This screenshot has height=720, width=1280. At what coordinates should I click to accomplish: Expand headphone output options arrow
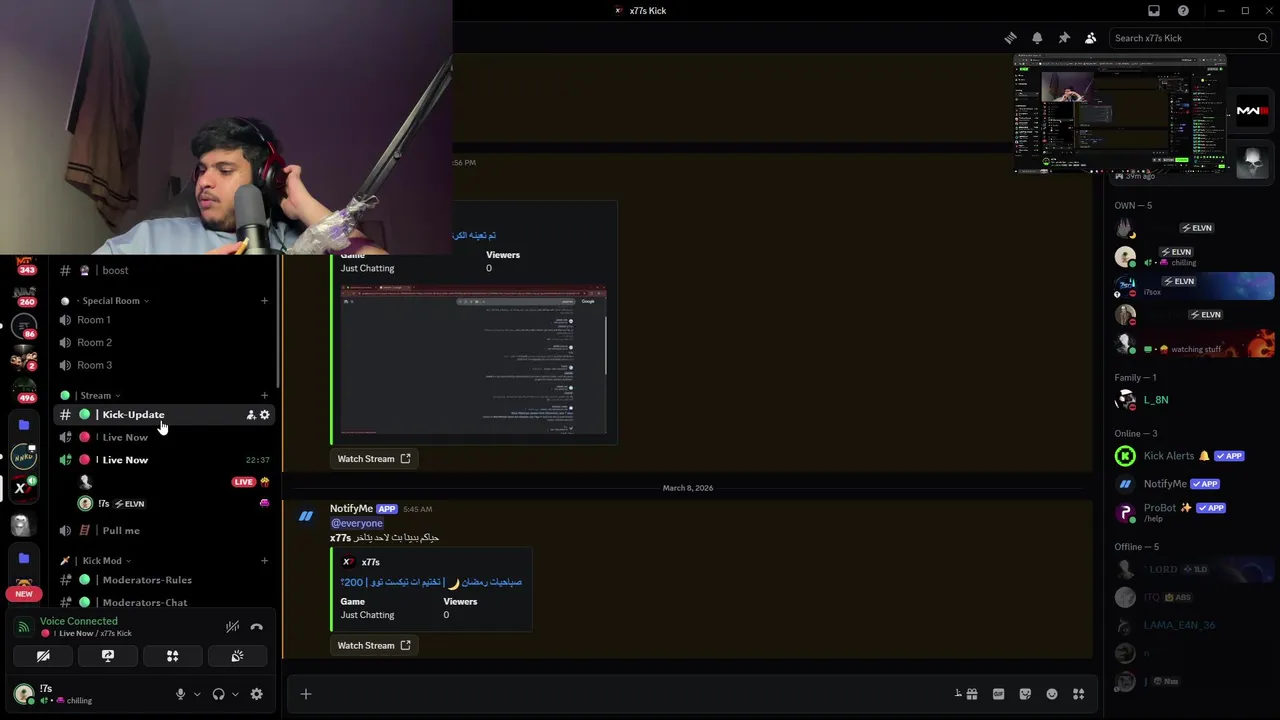click(235, 694)
